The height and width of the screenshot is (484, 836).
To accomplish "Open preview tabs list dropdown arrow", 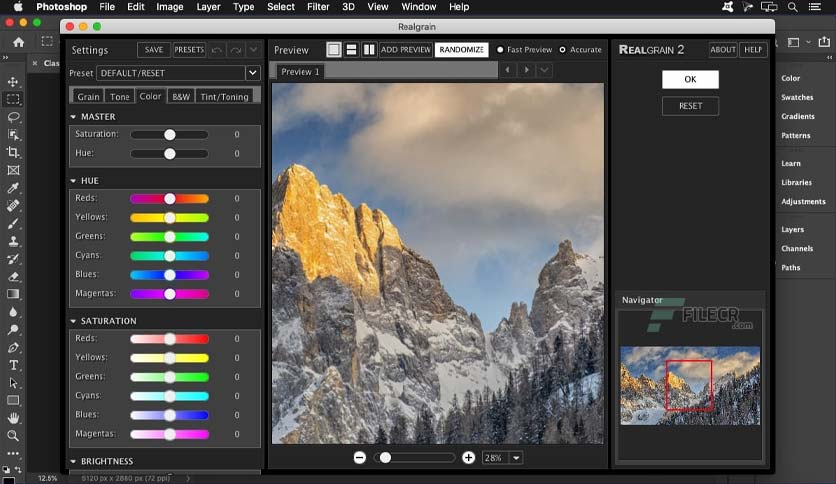I will tap(544, 70).
